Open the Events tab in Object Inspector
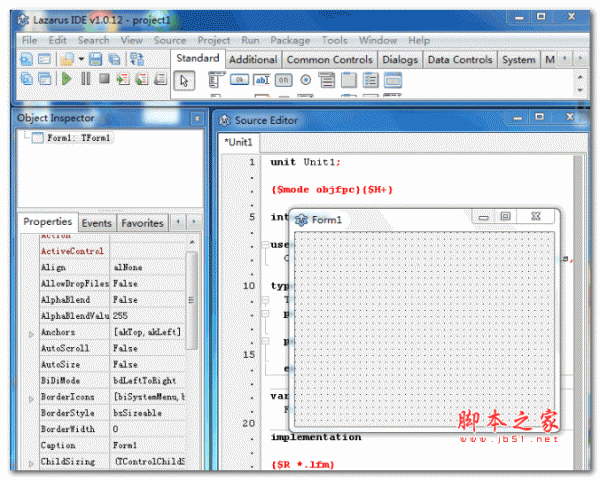This screenshot has width=600, height=480. tap(97, 223)
